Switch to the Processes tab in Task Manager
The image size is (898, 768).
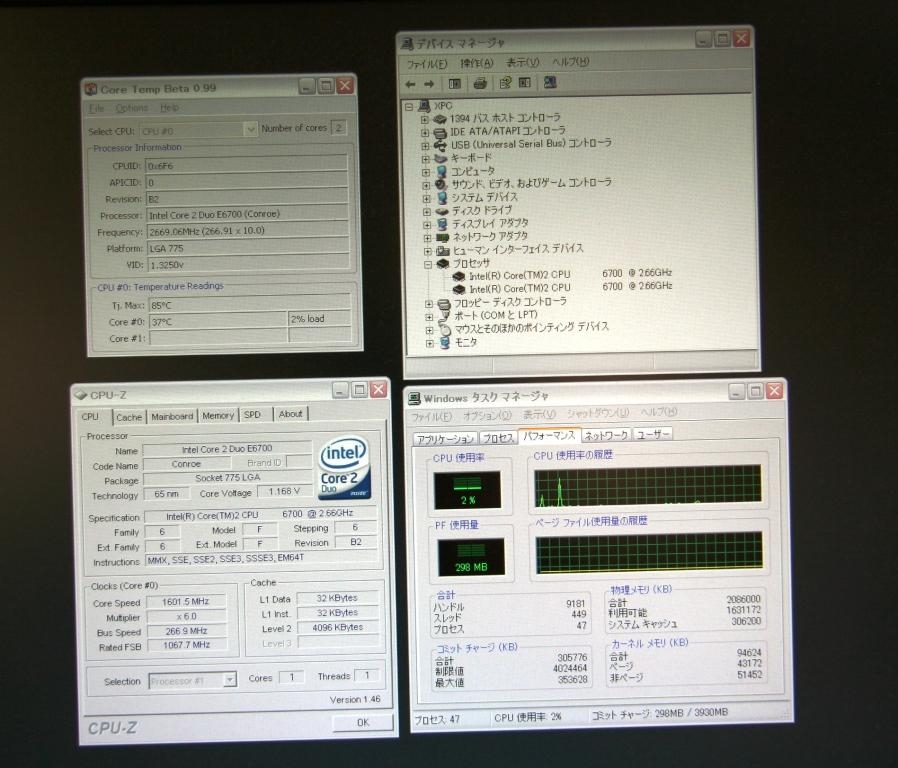497,438
